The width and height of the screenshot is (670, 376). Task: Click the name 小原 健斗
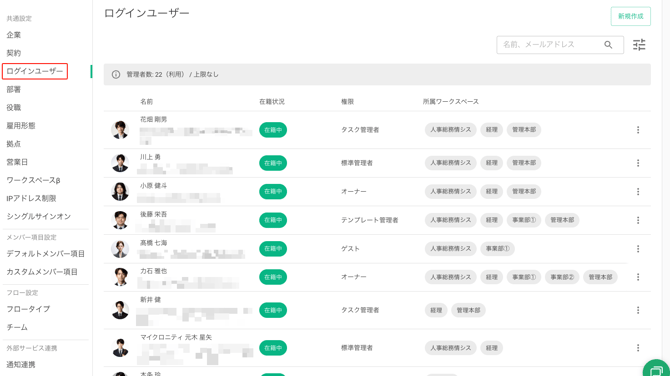click(x=153, y=185)
